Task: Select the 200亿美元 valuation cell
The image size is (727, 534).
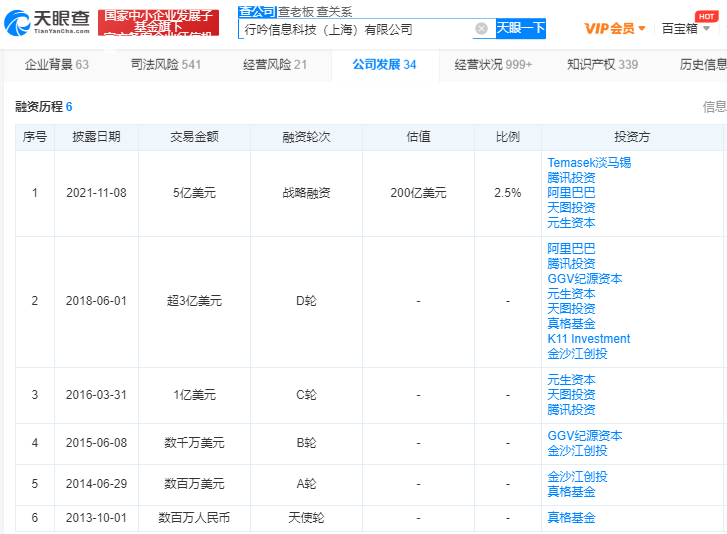Action: 418,193
